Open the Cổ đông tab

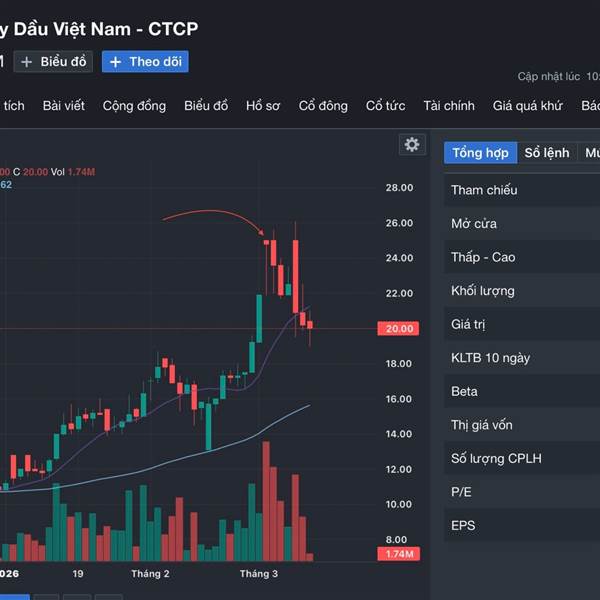click(323, 106)
